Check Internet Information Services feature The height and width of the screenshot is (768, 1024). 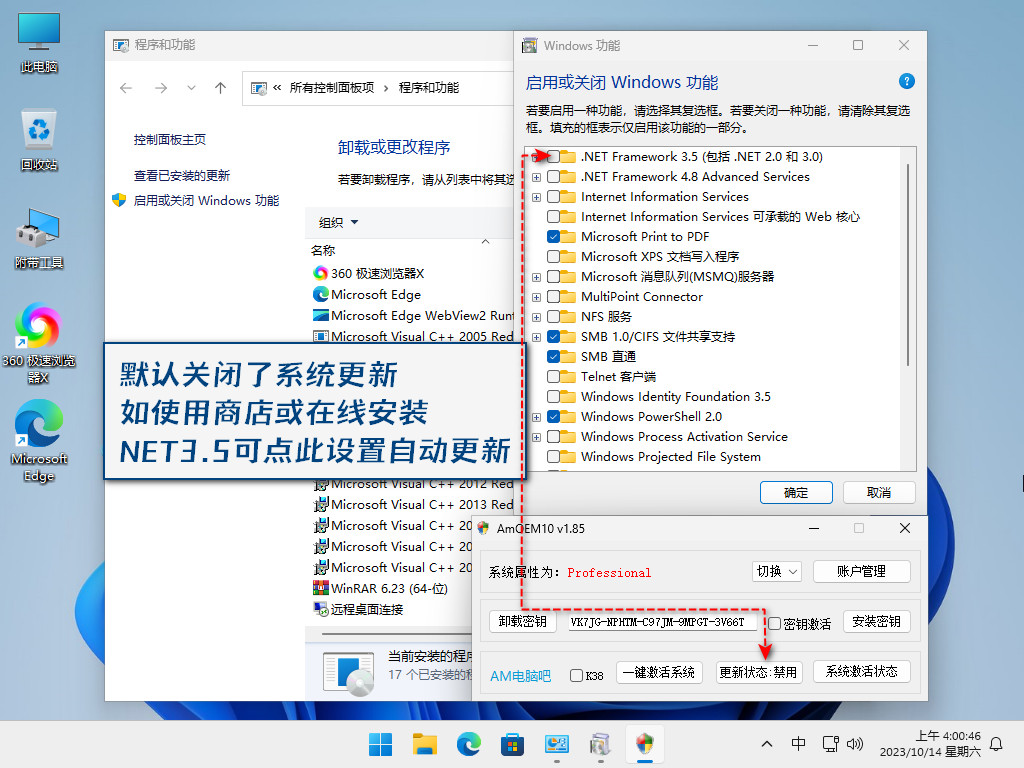(553, 197)
